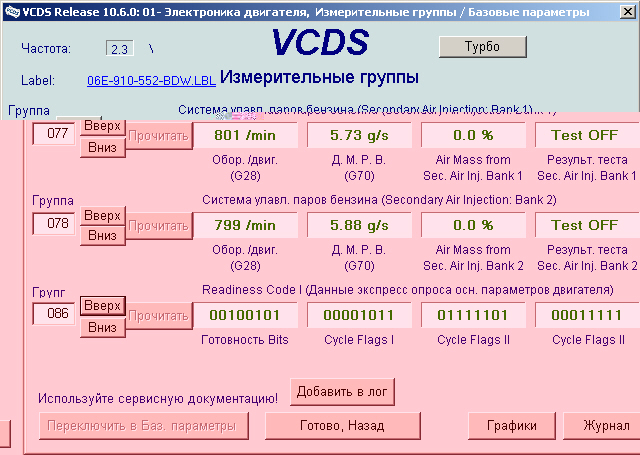This screenshot has width=640, height=455.
Task: Click the Готовность Bits label
Action: (x=245, y=340)
